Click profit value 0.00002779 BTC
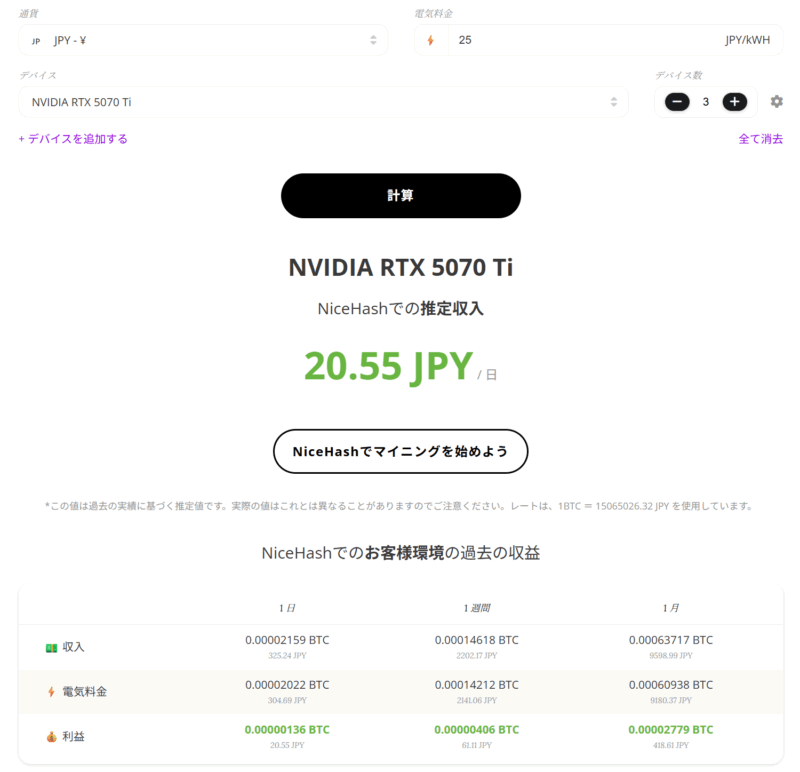The height and width of the screenshot is (772, 800). tap(671, 730)
